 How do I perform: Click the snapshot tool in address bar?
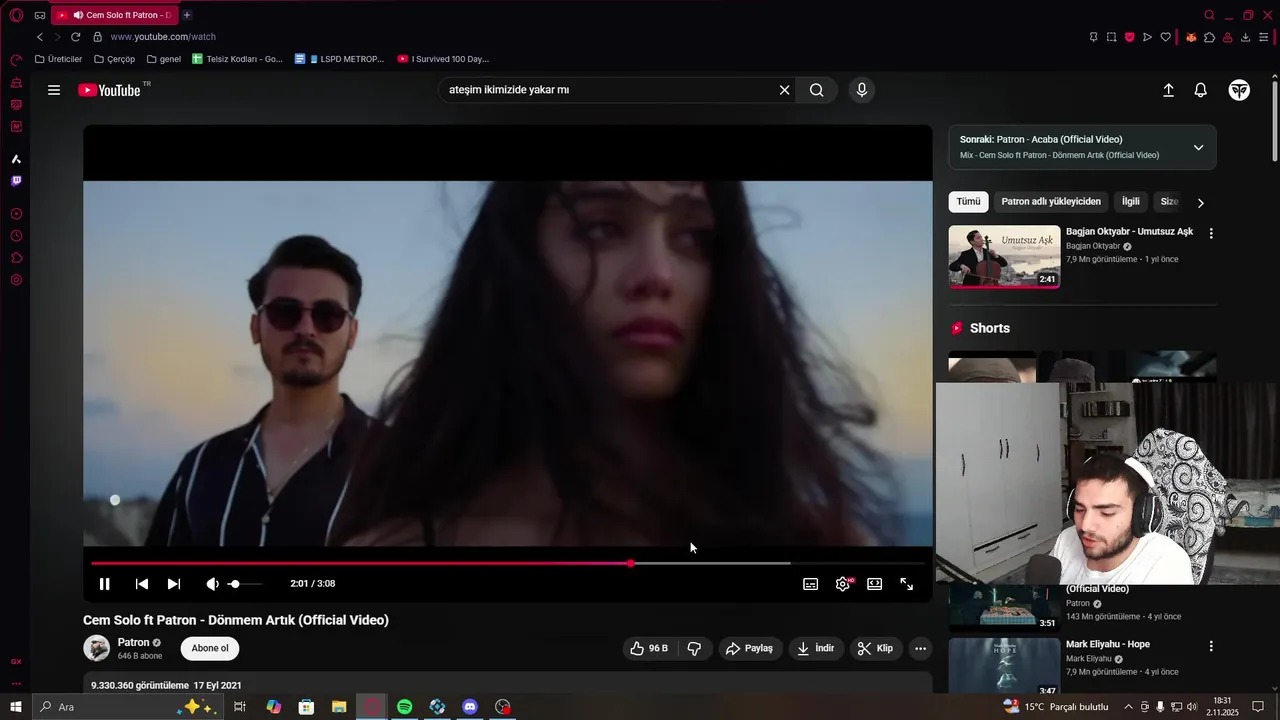pyautogui.click(x=1111, y=37)
